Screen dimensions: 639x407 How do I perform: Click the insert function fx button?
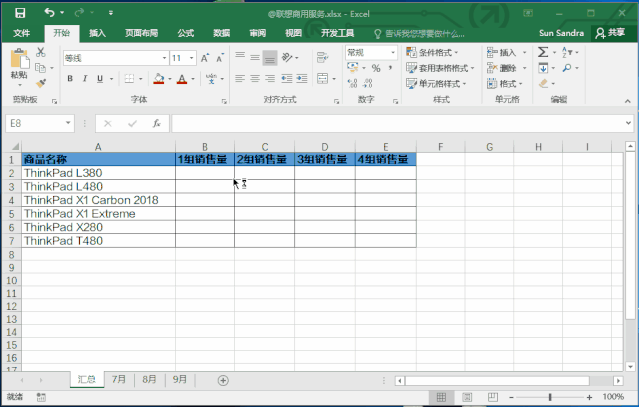tap(156, 123)
